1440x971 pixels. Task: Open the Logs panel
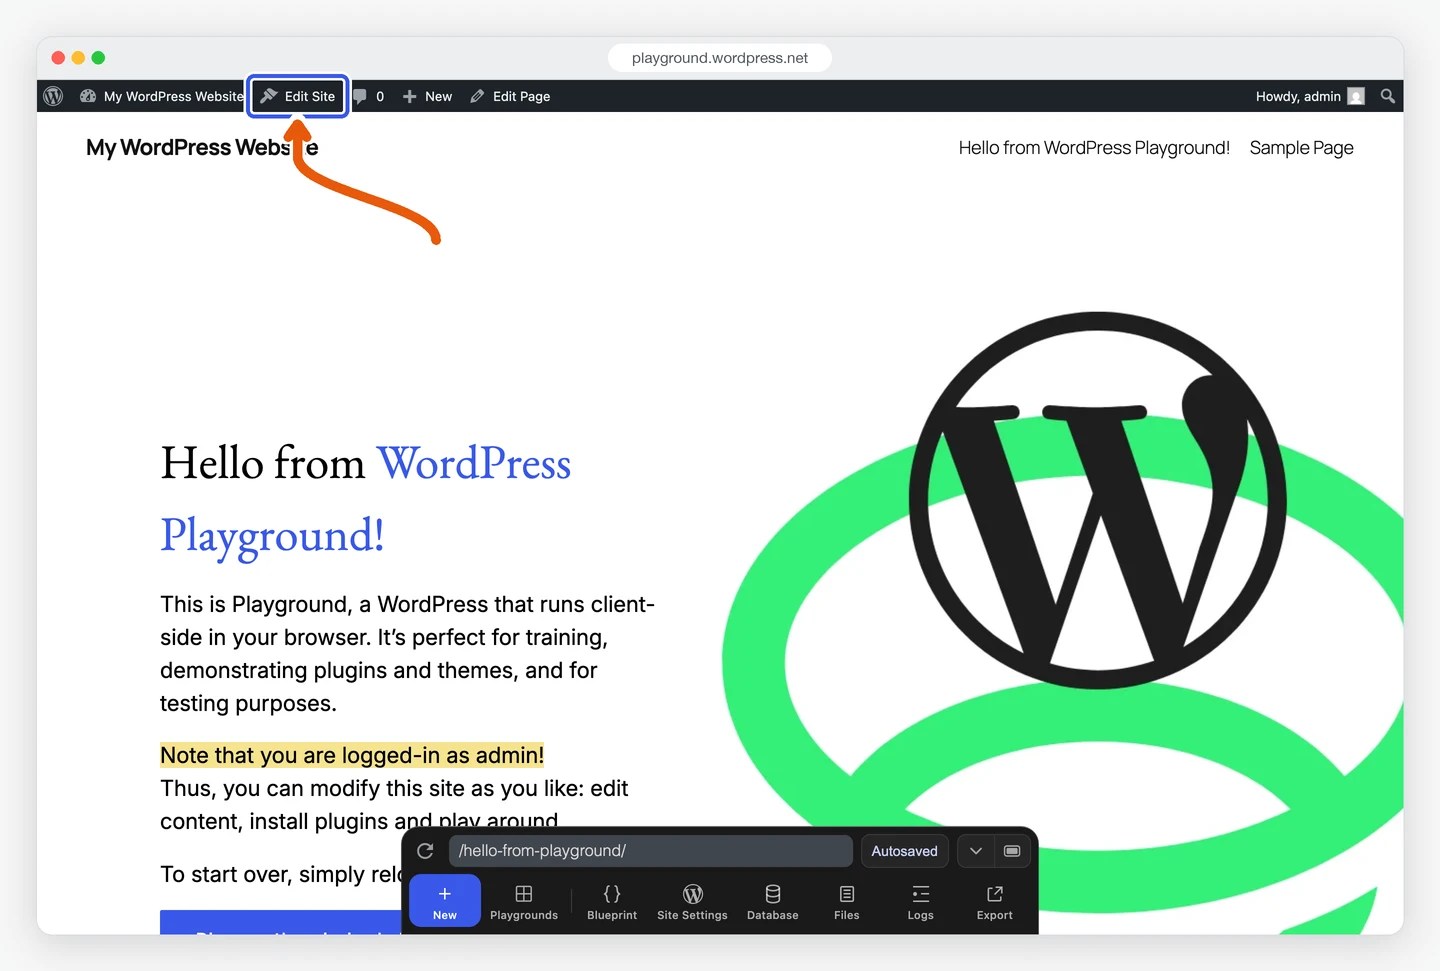(x=921, y=901)
